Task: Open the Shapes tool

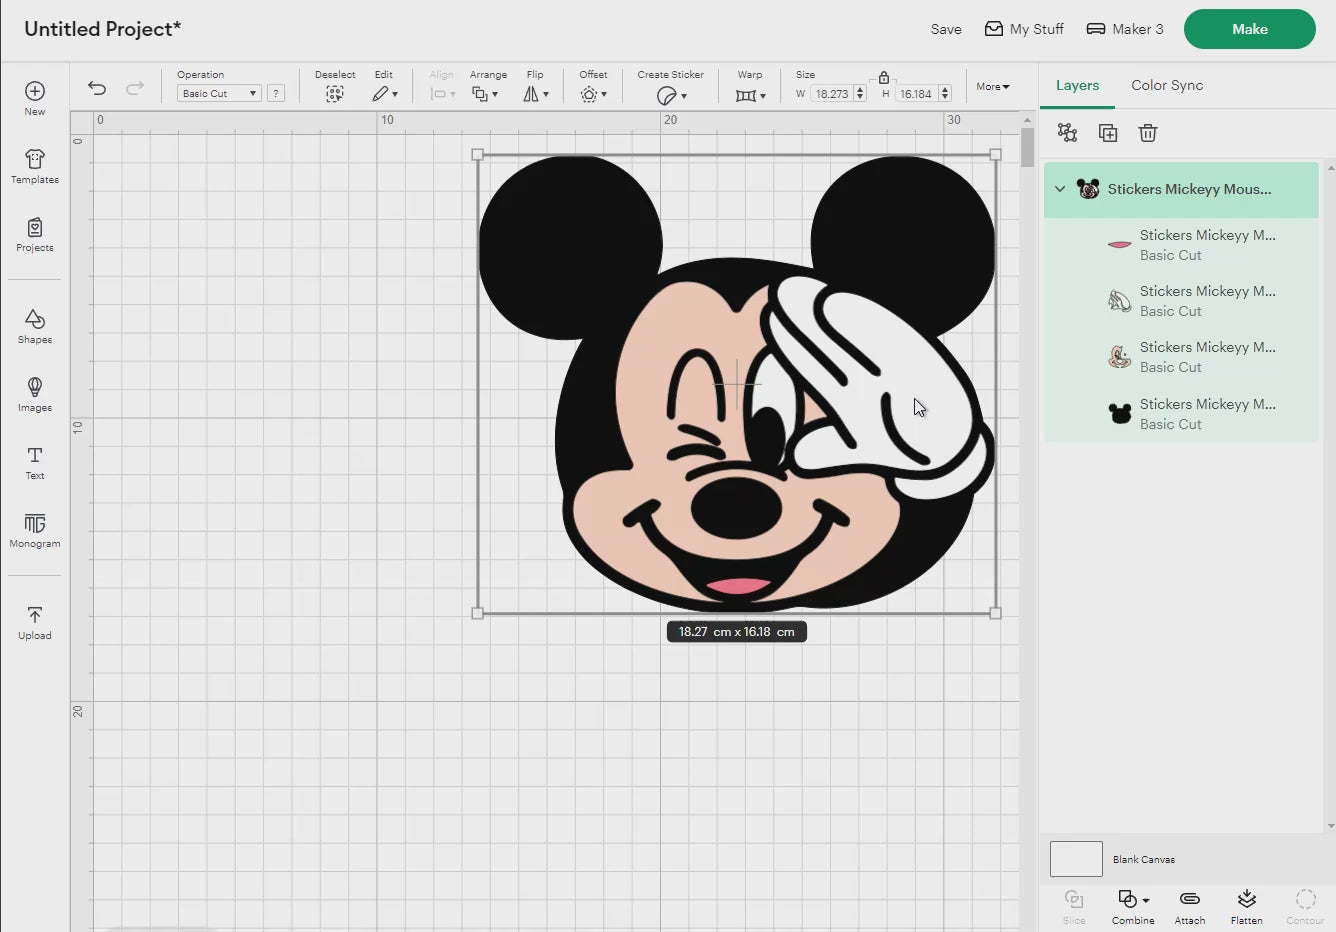Action: click(x=35, y=326)
